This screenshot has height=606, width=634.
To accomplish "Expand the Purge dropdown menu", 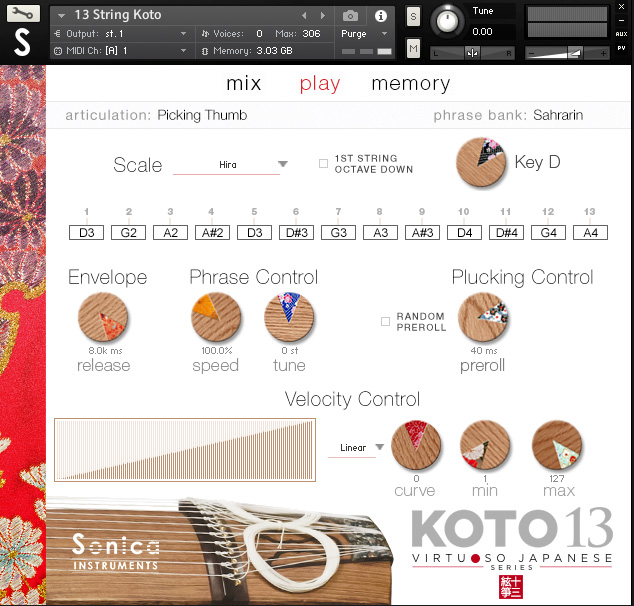I will 364,33.
